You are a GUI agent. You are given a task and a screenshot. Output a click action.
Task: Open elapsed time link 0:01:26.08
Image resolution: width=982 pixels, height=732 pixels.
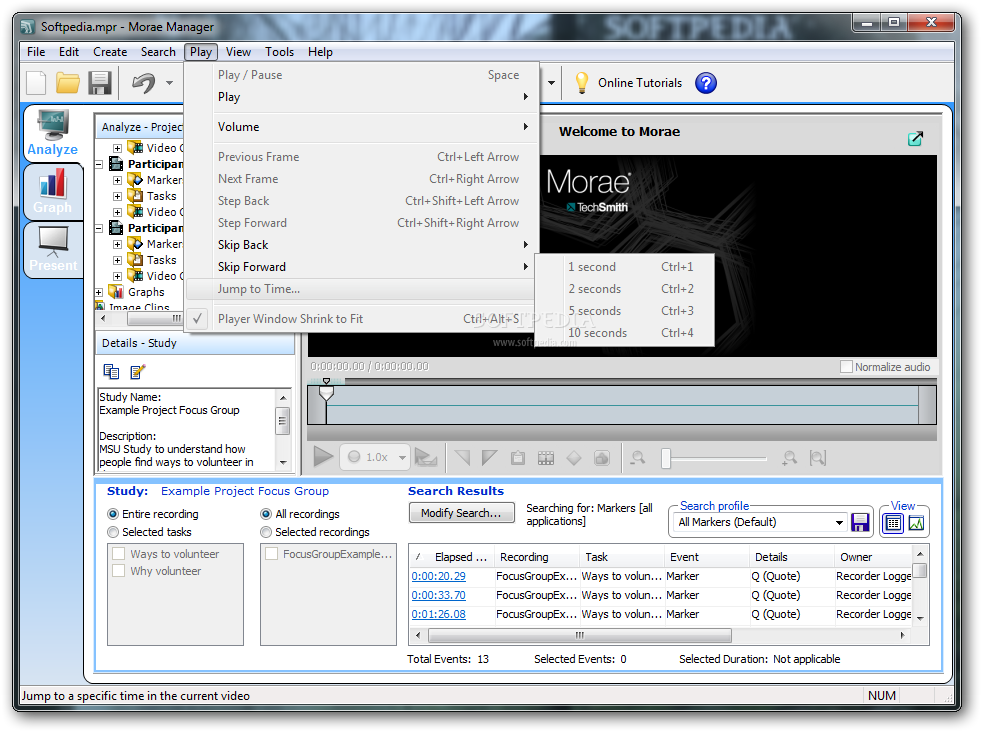tap(438, 614)
